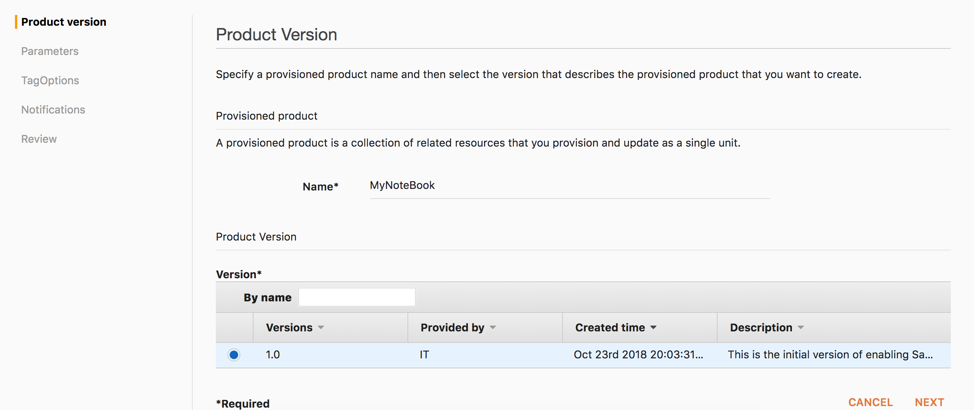Screen dimensions: 974x410
Task: Go to the Parameters step
Action: [x=50, y=51]
